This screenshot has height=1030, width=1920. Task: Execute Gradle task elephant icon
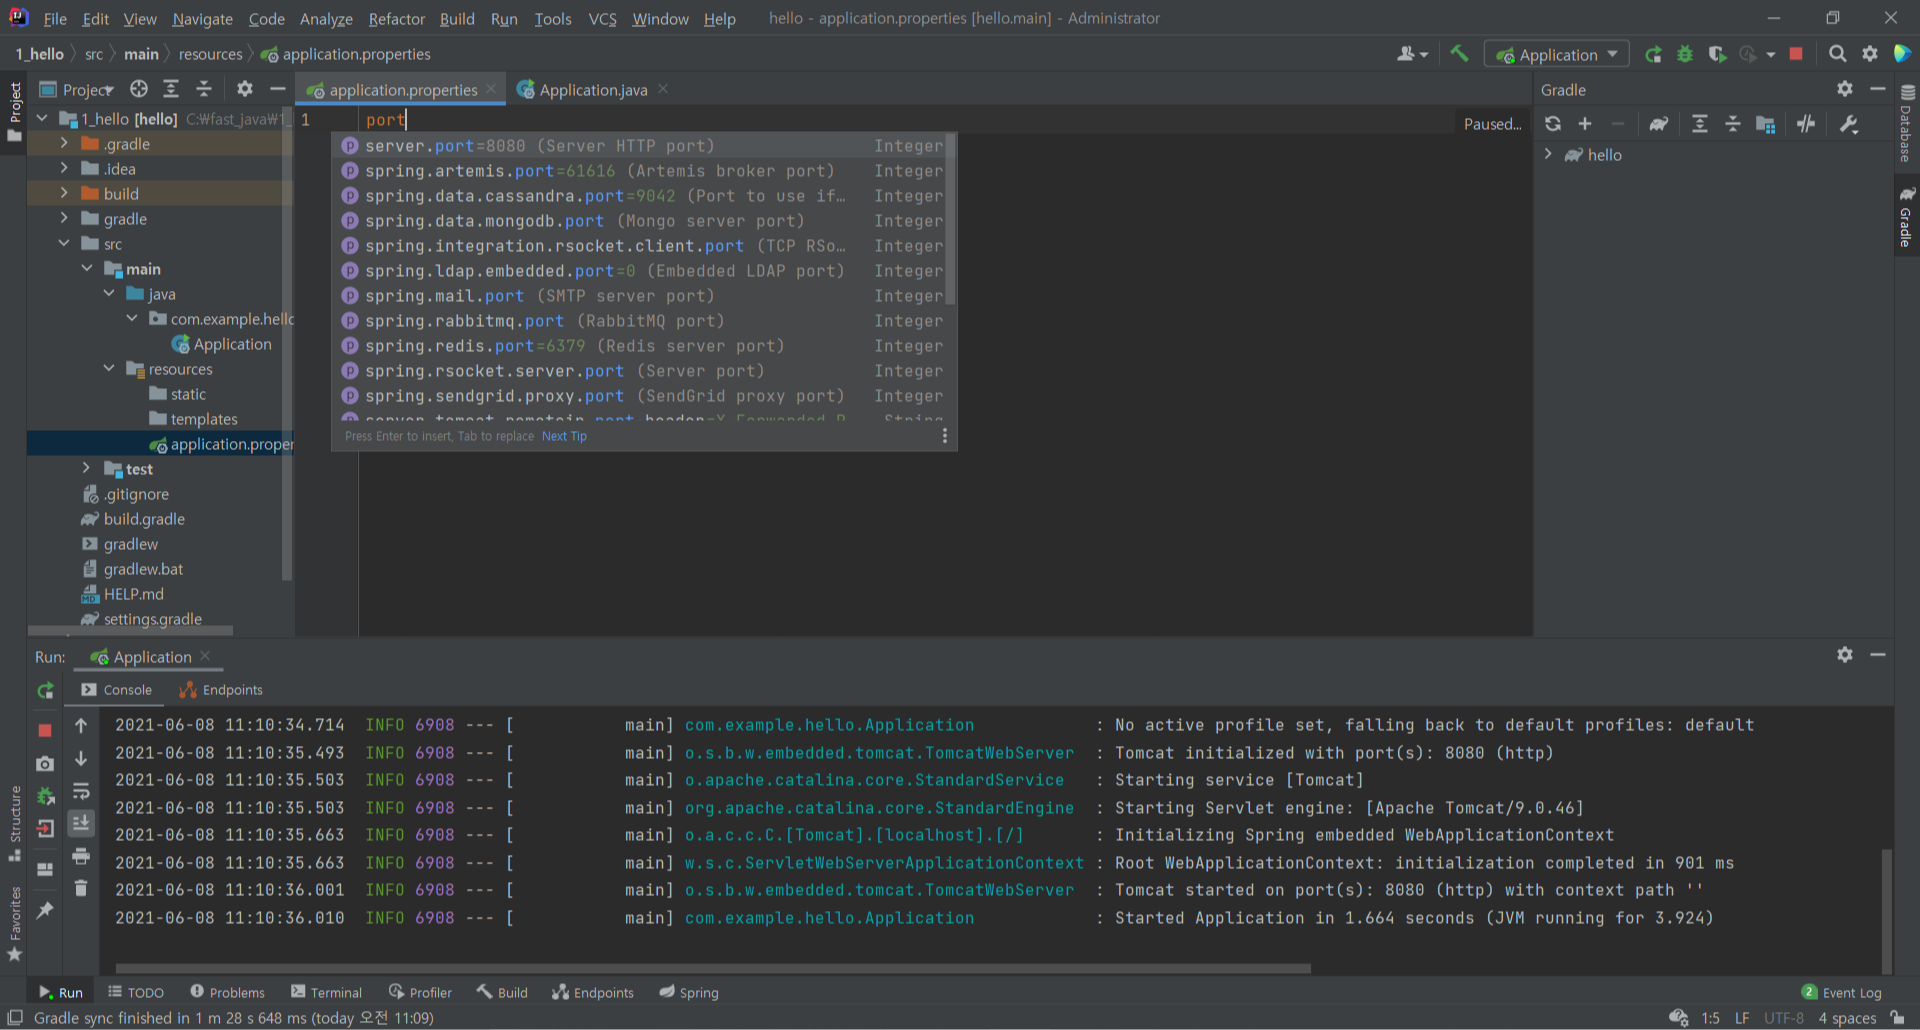(1659, 124)
